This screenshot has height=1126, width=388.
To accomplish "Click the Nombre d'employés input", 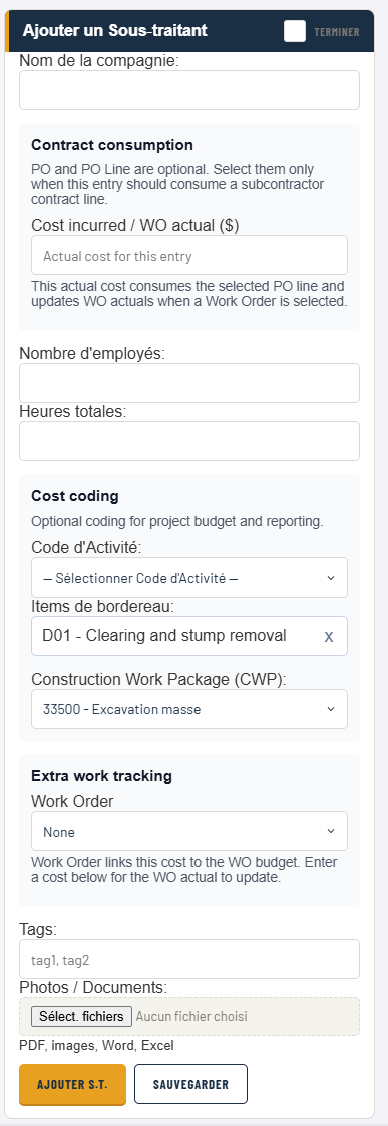I will pyautogui.click(x=189, y=383).
